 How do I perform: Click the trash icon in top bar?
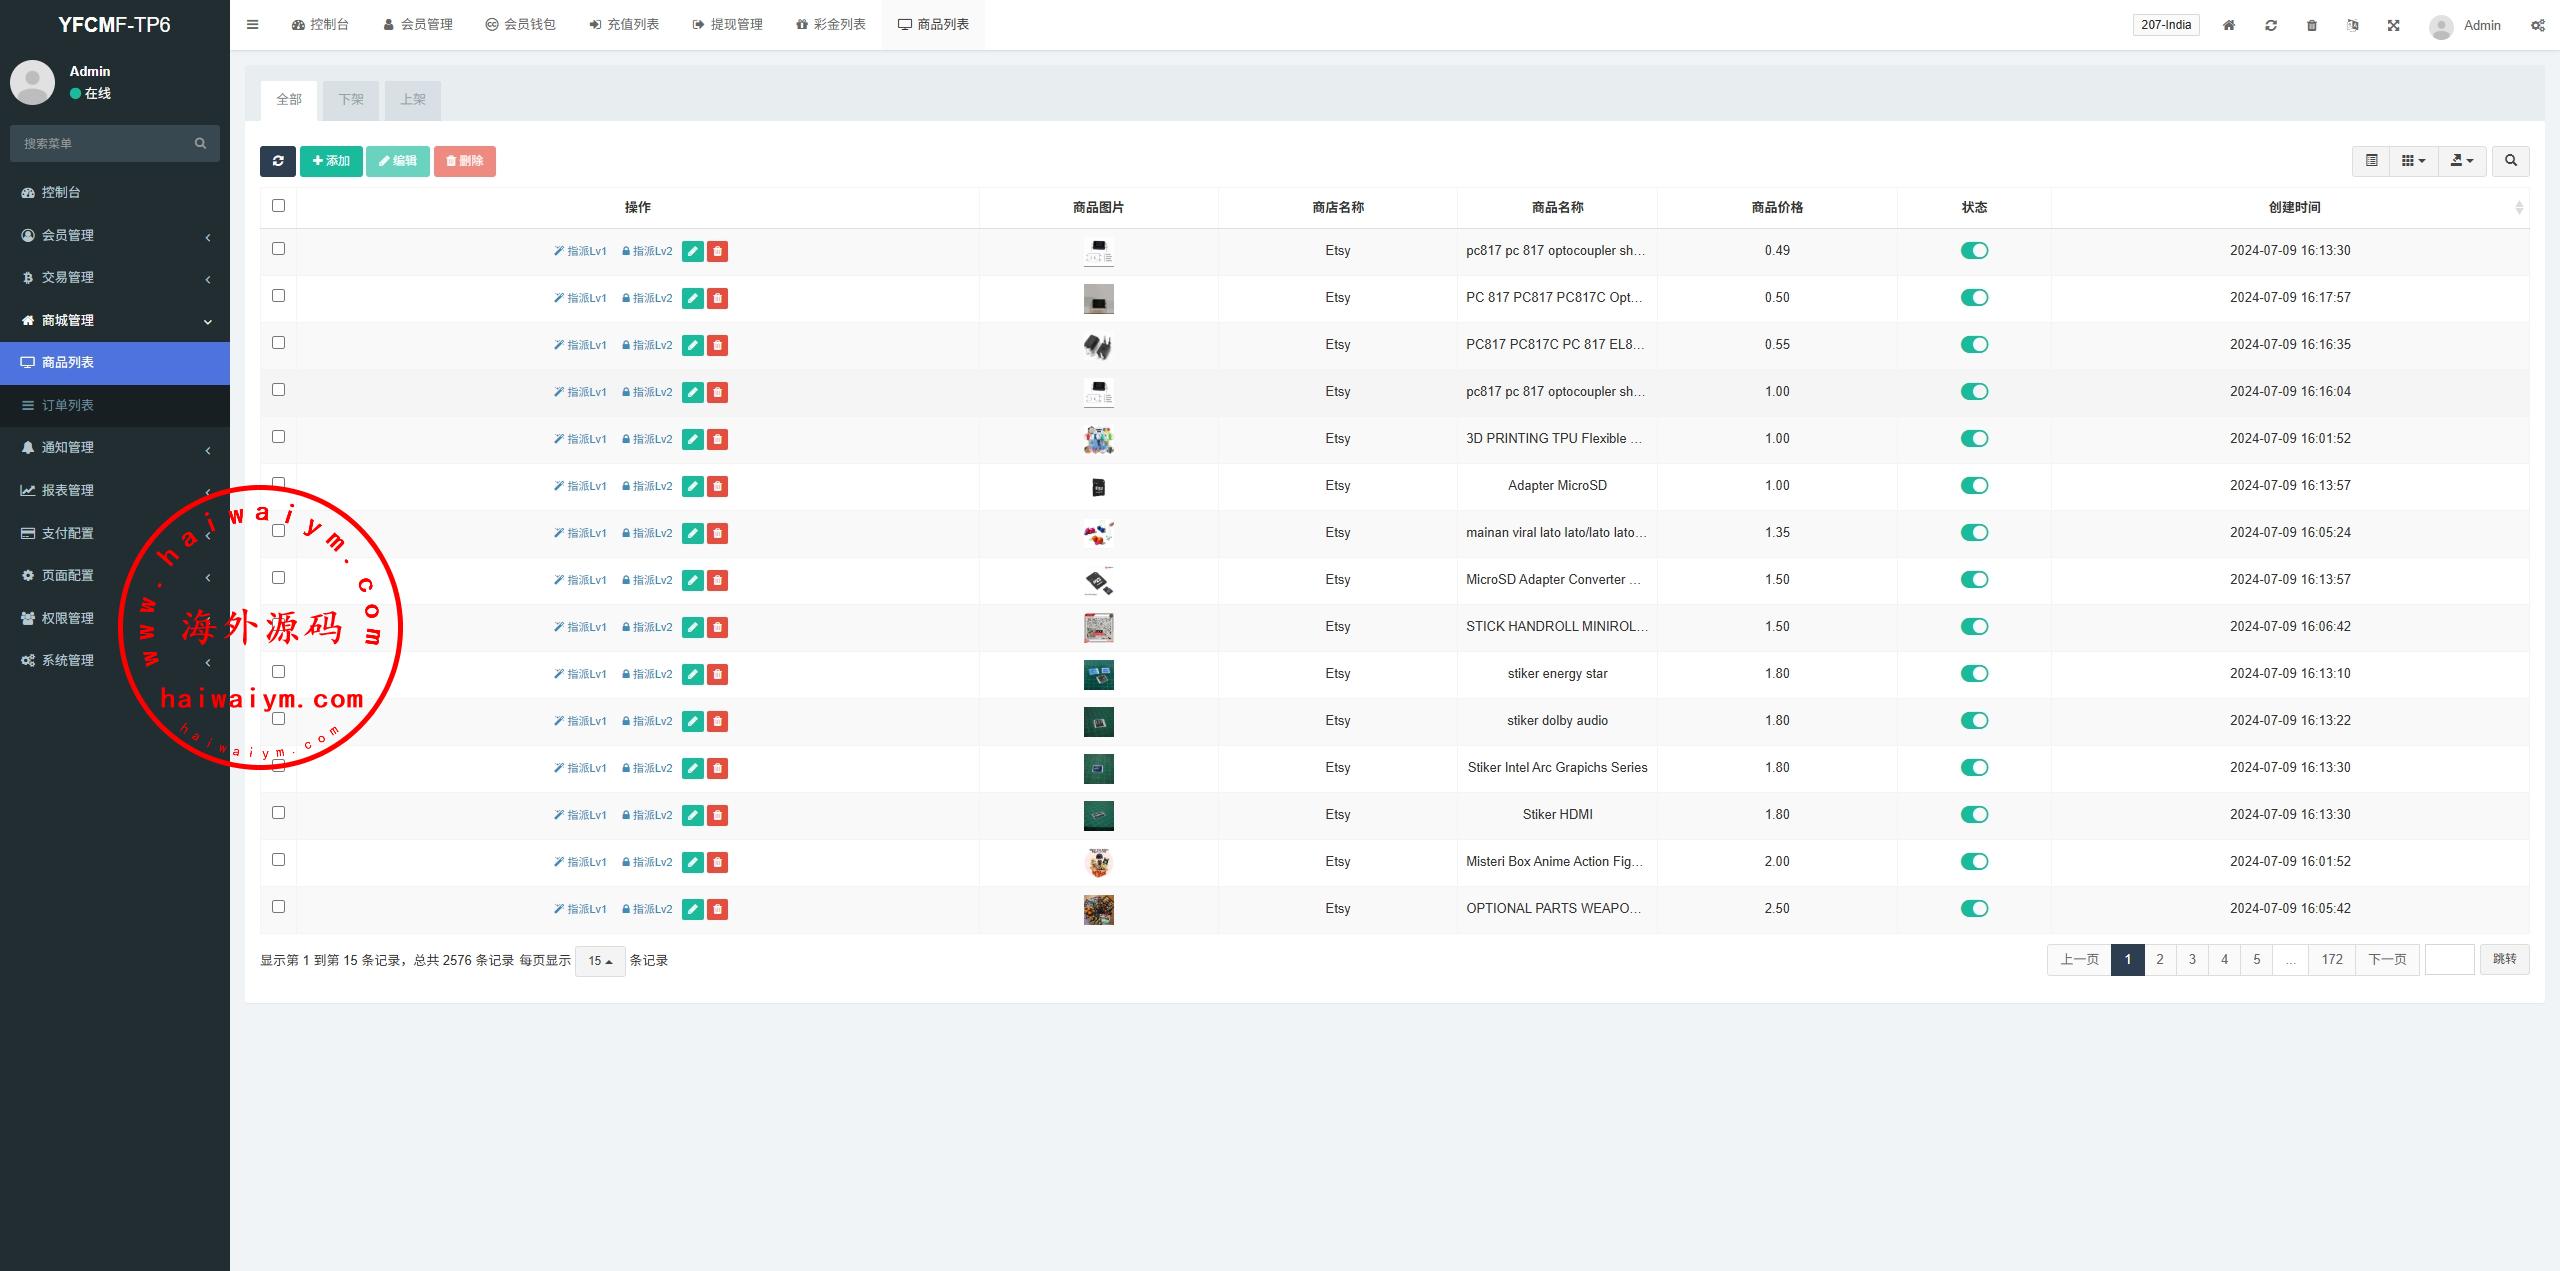click(x=2312, y=26)
